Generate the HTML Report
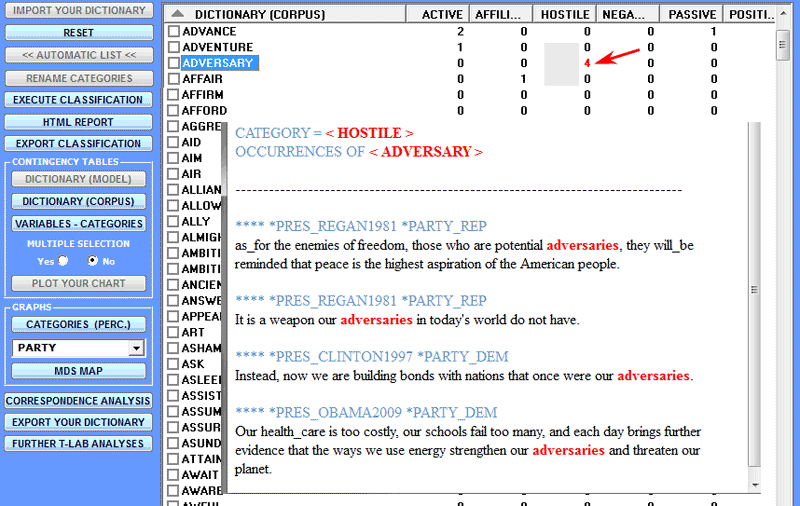Screen dimensions: 800x506 [79, 122]
